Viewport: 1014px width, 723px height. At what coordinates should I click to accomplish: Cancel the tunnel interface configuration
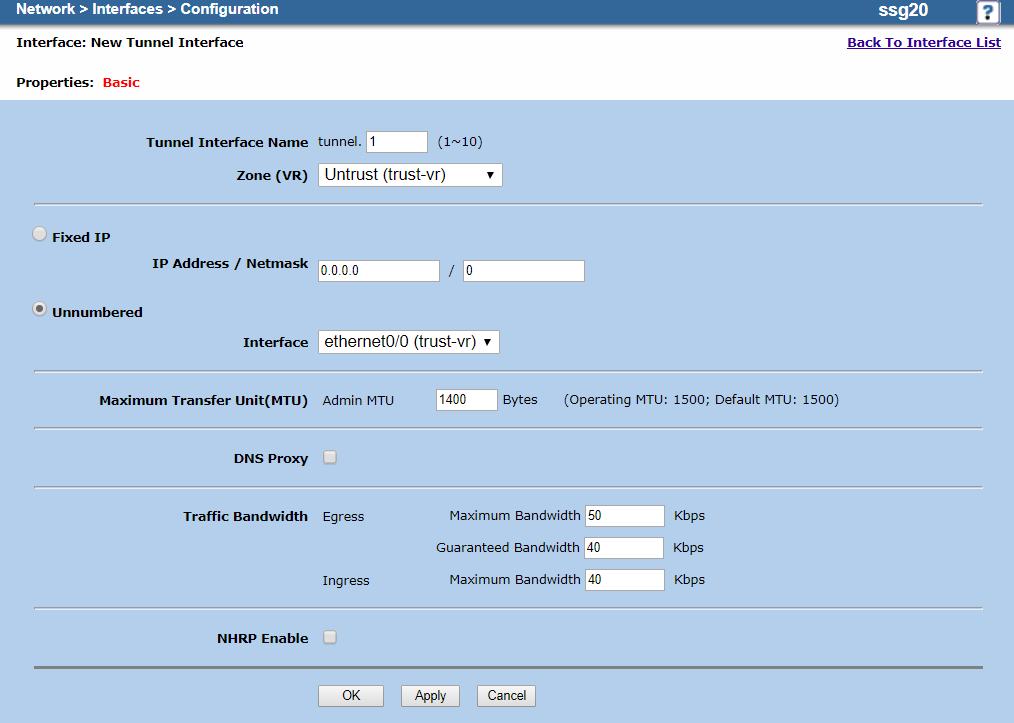[x=506, y=696]
